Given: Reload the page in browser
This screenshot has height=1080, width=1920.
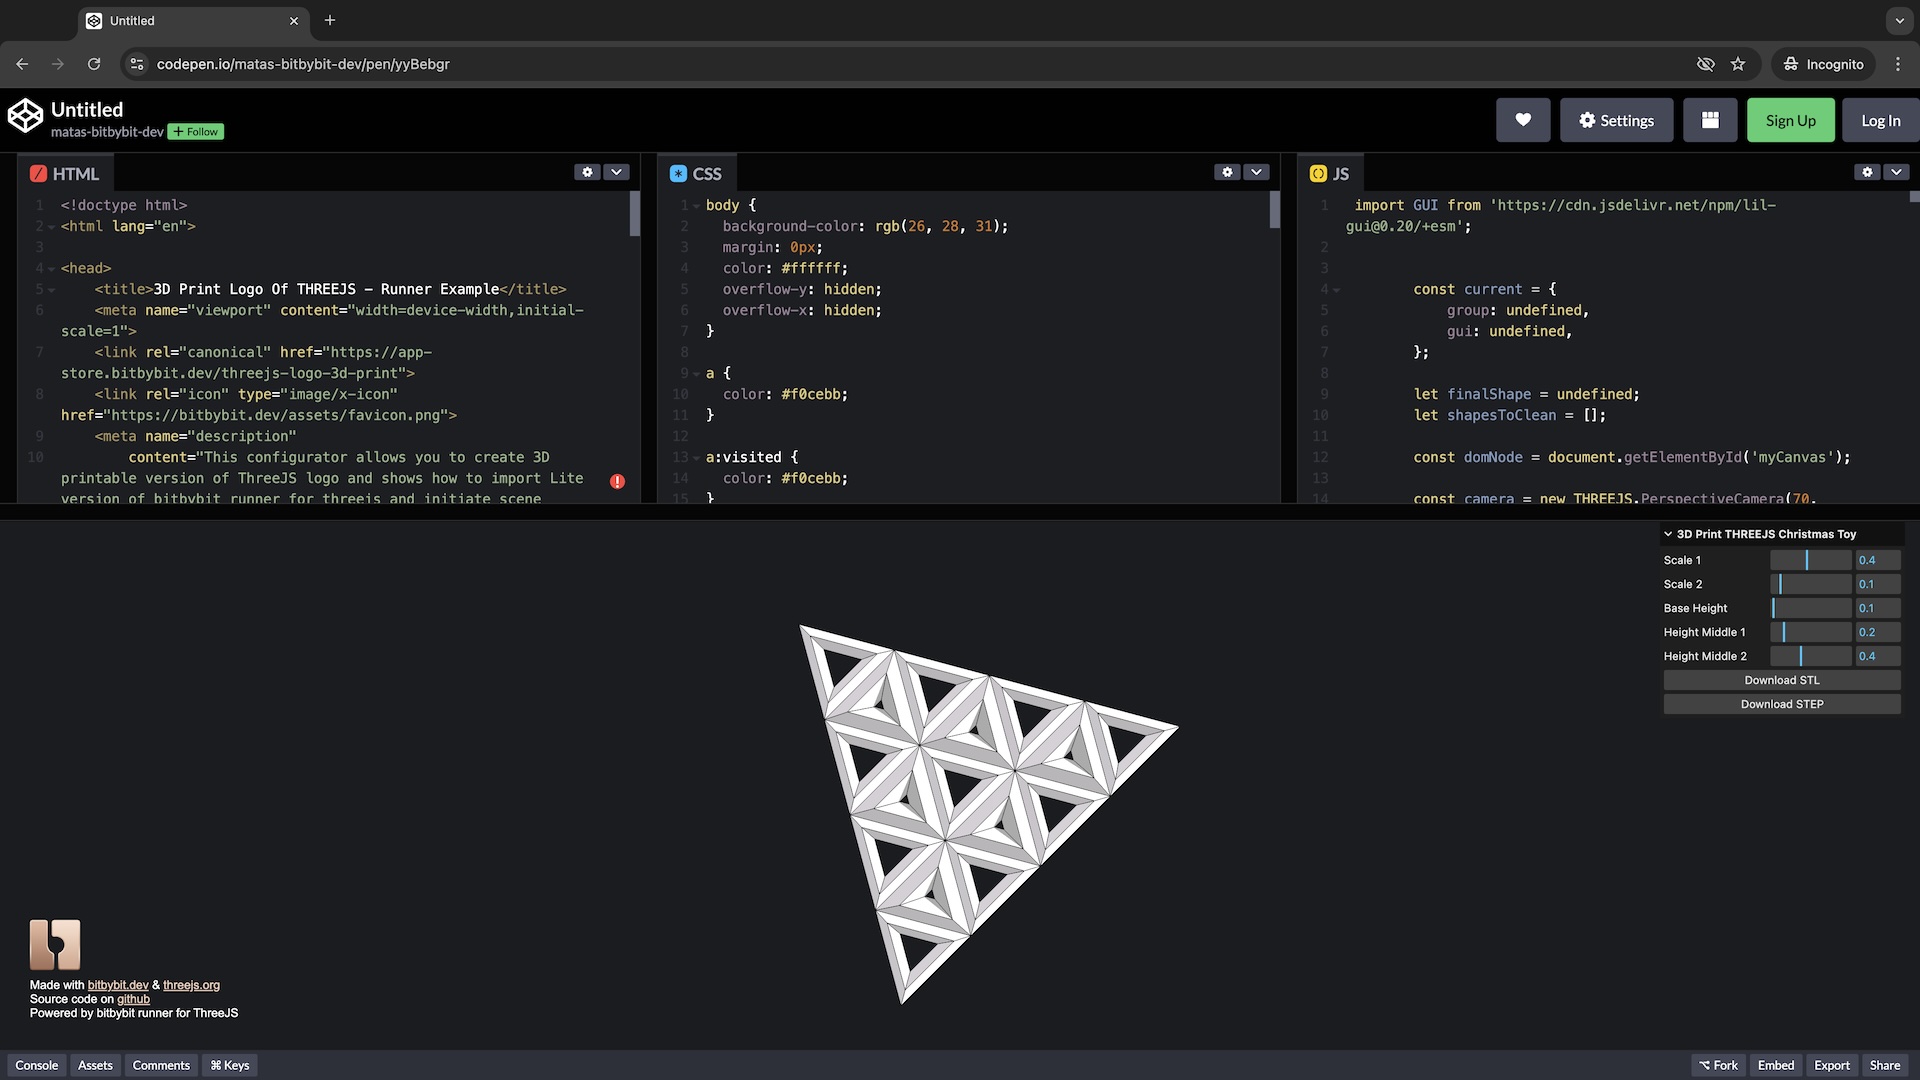Looking at the screenshot, I should (x=94, y=64).
